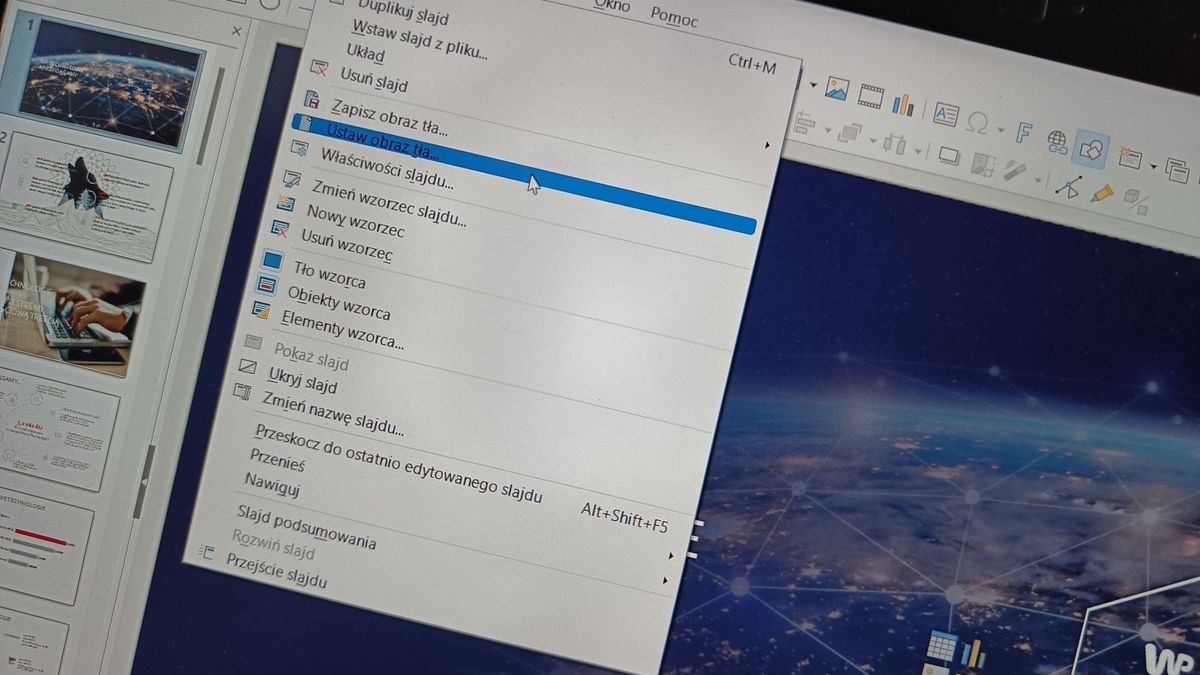Open the Przejście slajdu entry
The width and height of the screenshot is (1200, 675).
coord(276,572)
